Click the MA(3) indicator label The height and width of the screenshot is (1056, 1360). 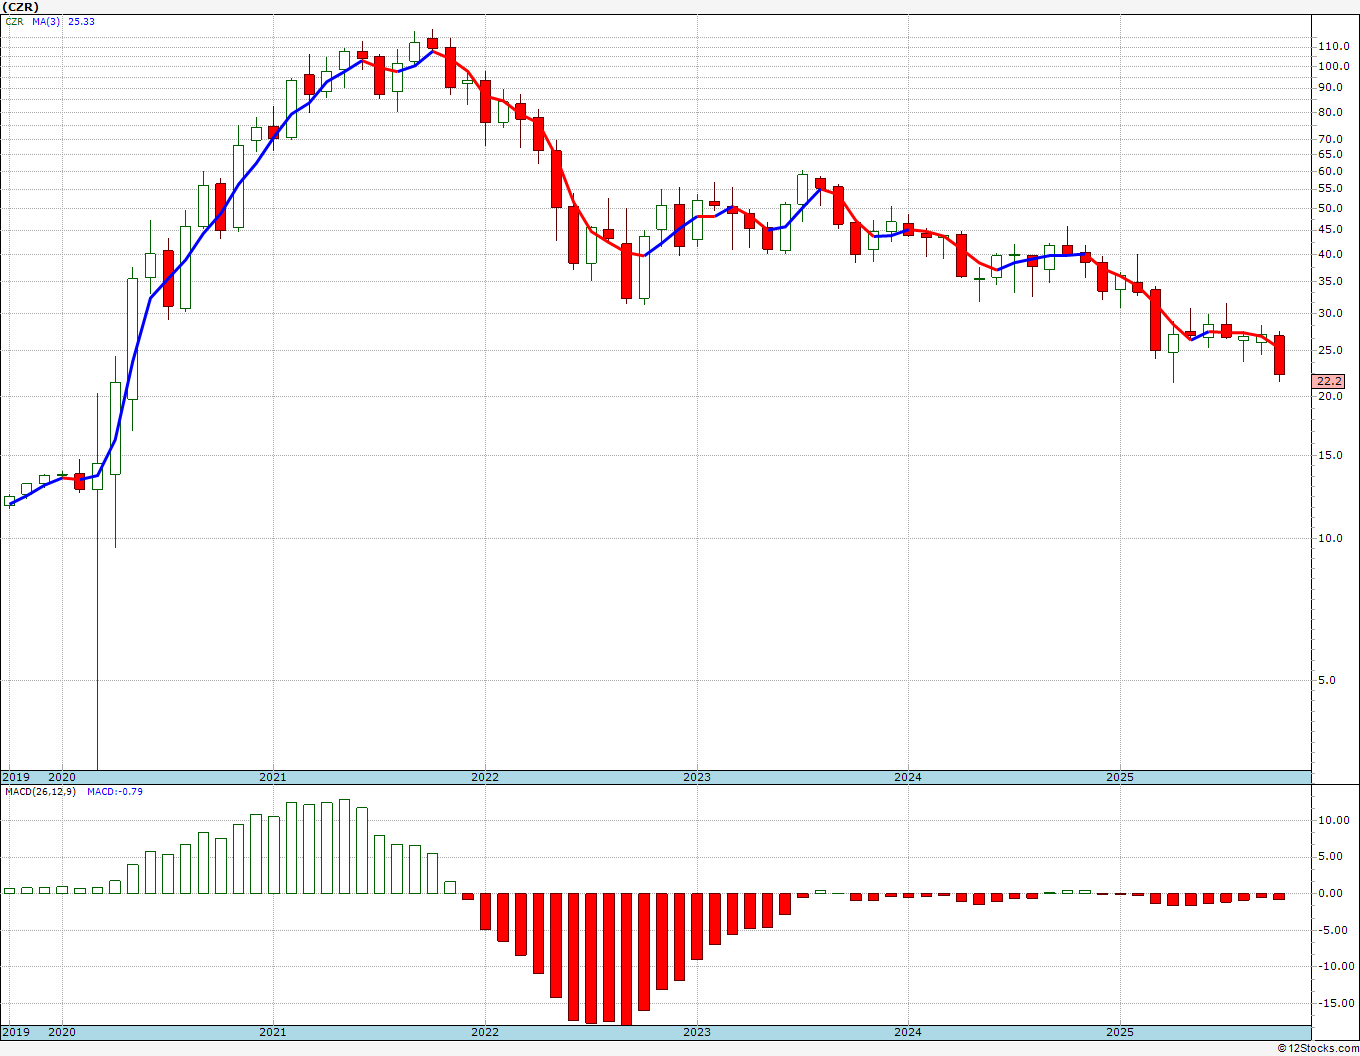(46, 21)
